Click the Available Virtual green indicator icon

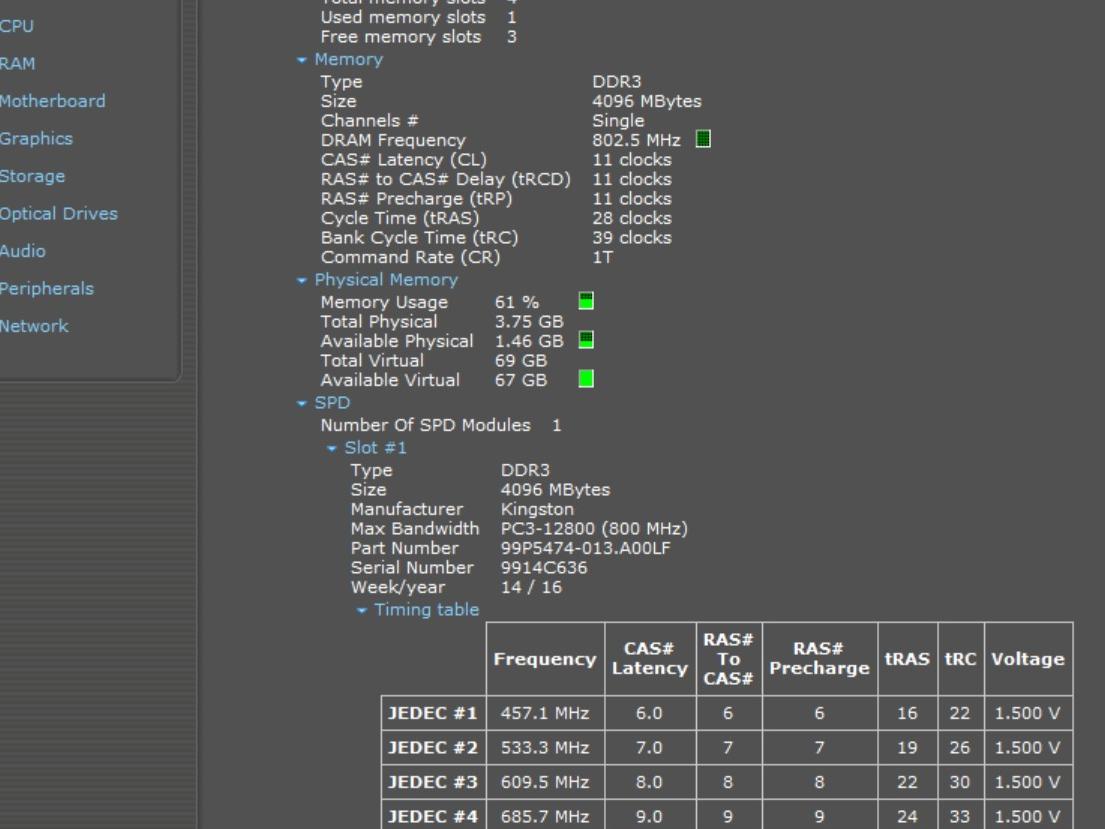tap(587, 379)
